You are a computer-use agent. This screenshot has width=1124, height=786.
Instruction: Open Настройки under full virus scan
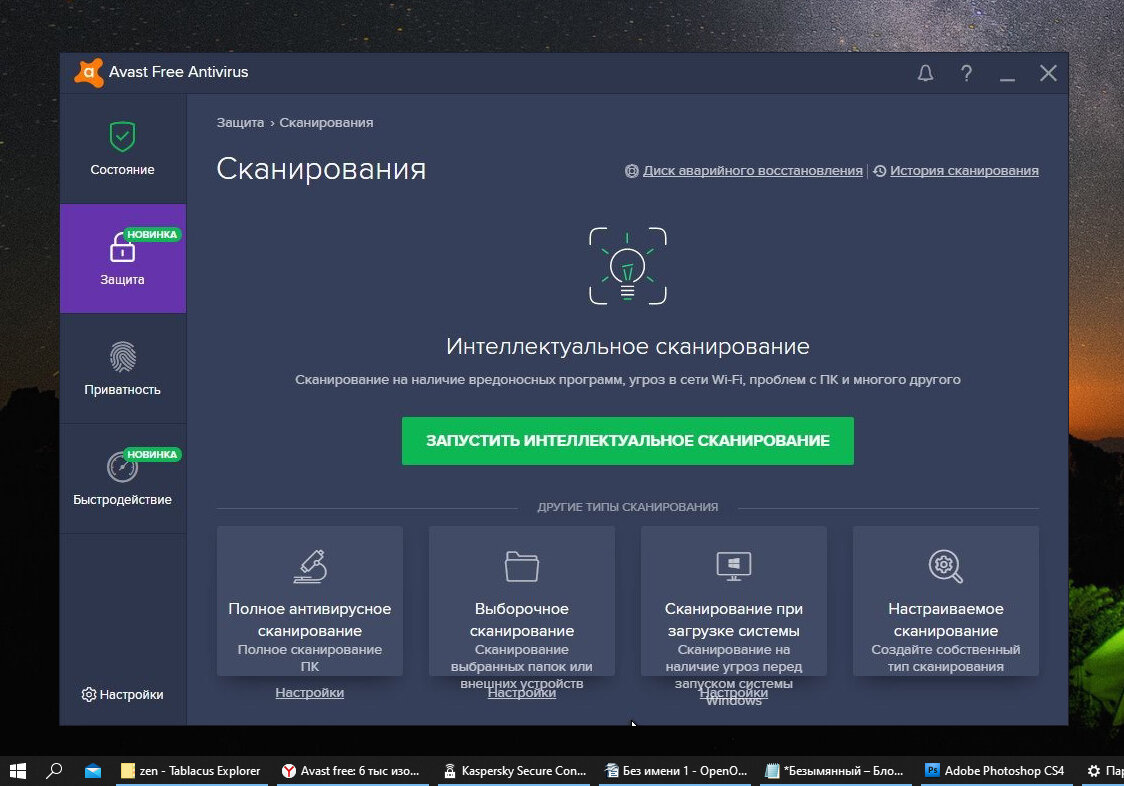tap(310, 693)
